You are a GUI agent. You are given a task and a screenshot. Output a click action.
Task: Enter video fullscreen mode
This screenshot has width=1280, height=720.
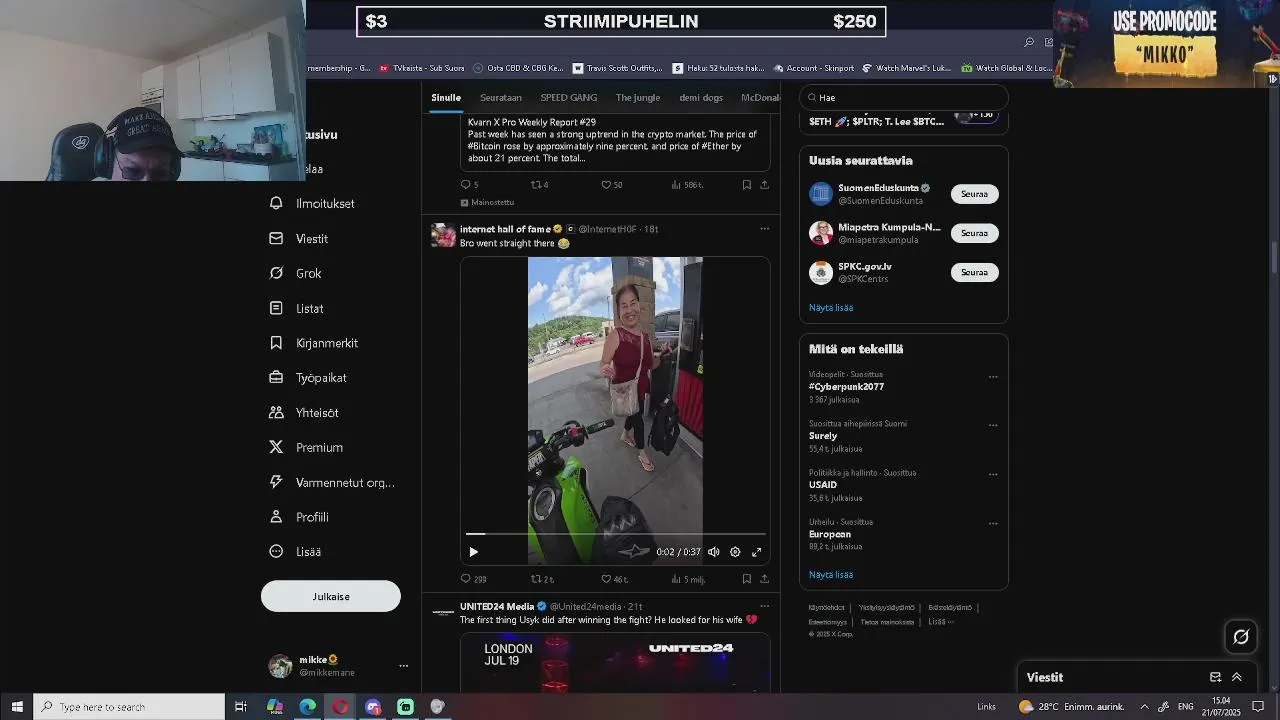click(x=756, y=552)
